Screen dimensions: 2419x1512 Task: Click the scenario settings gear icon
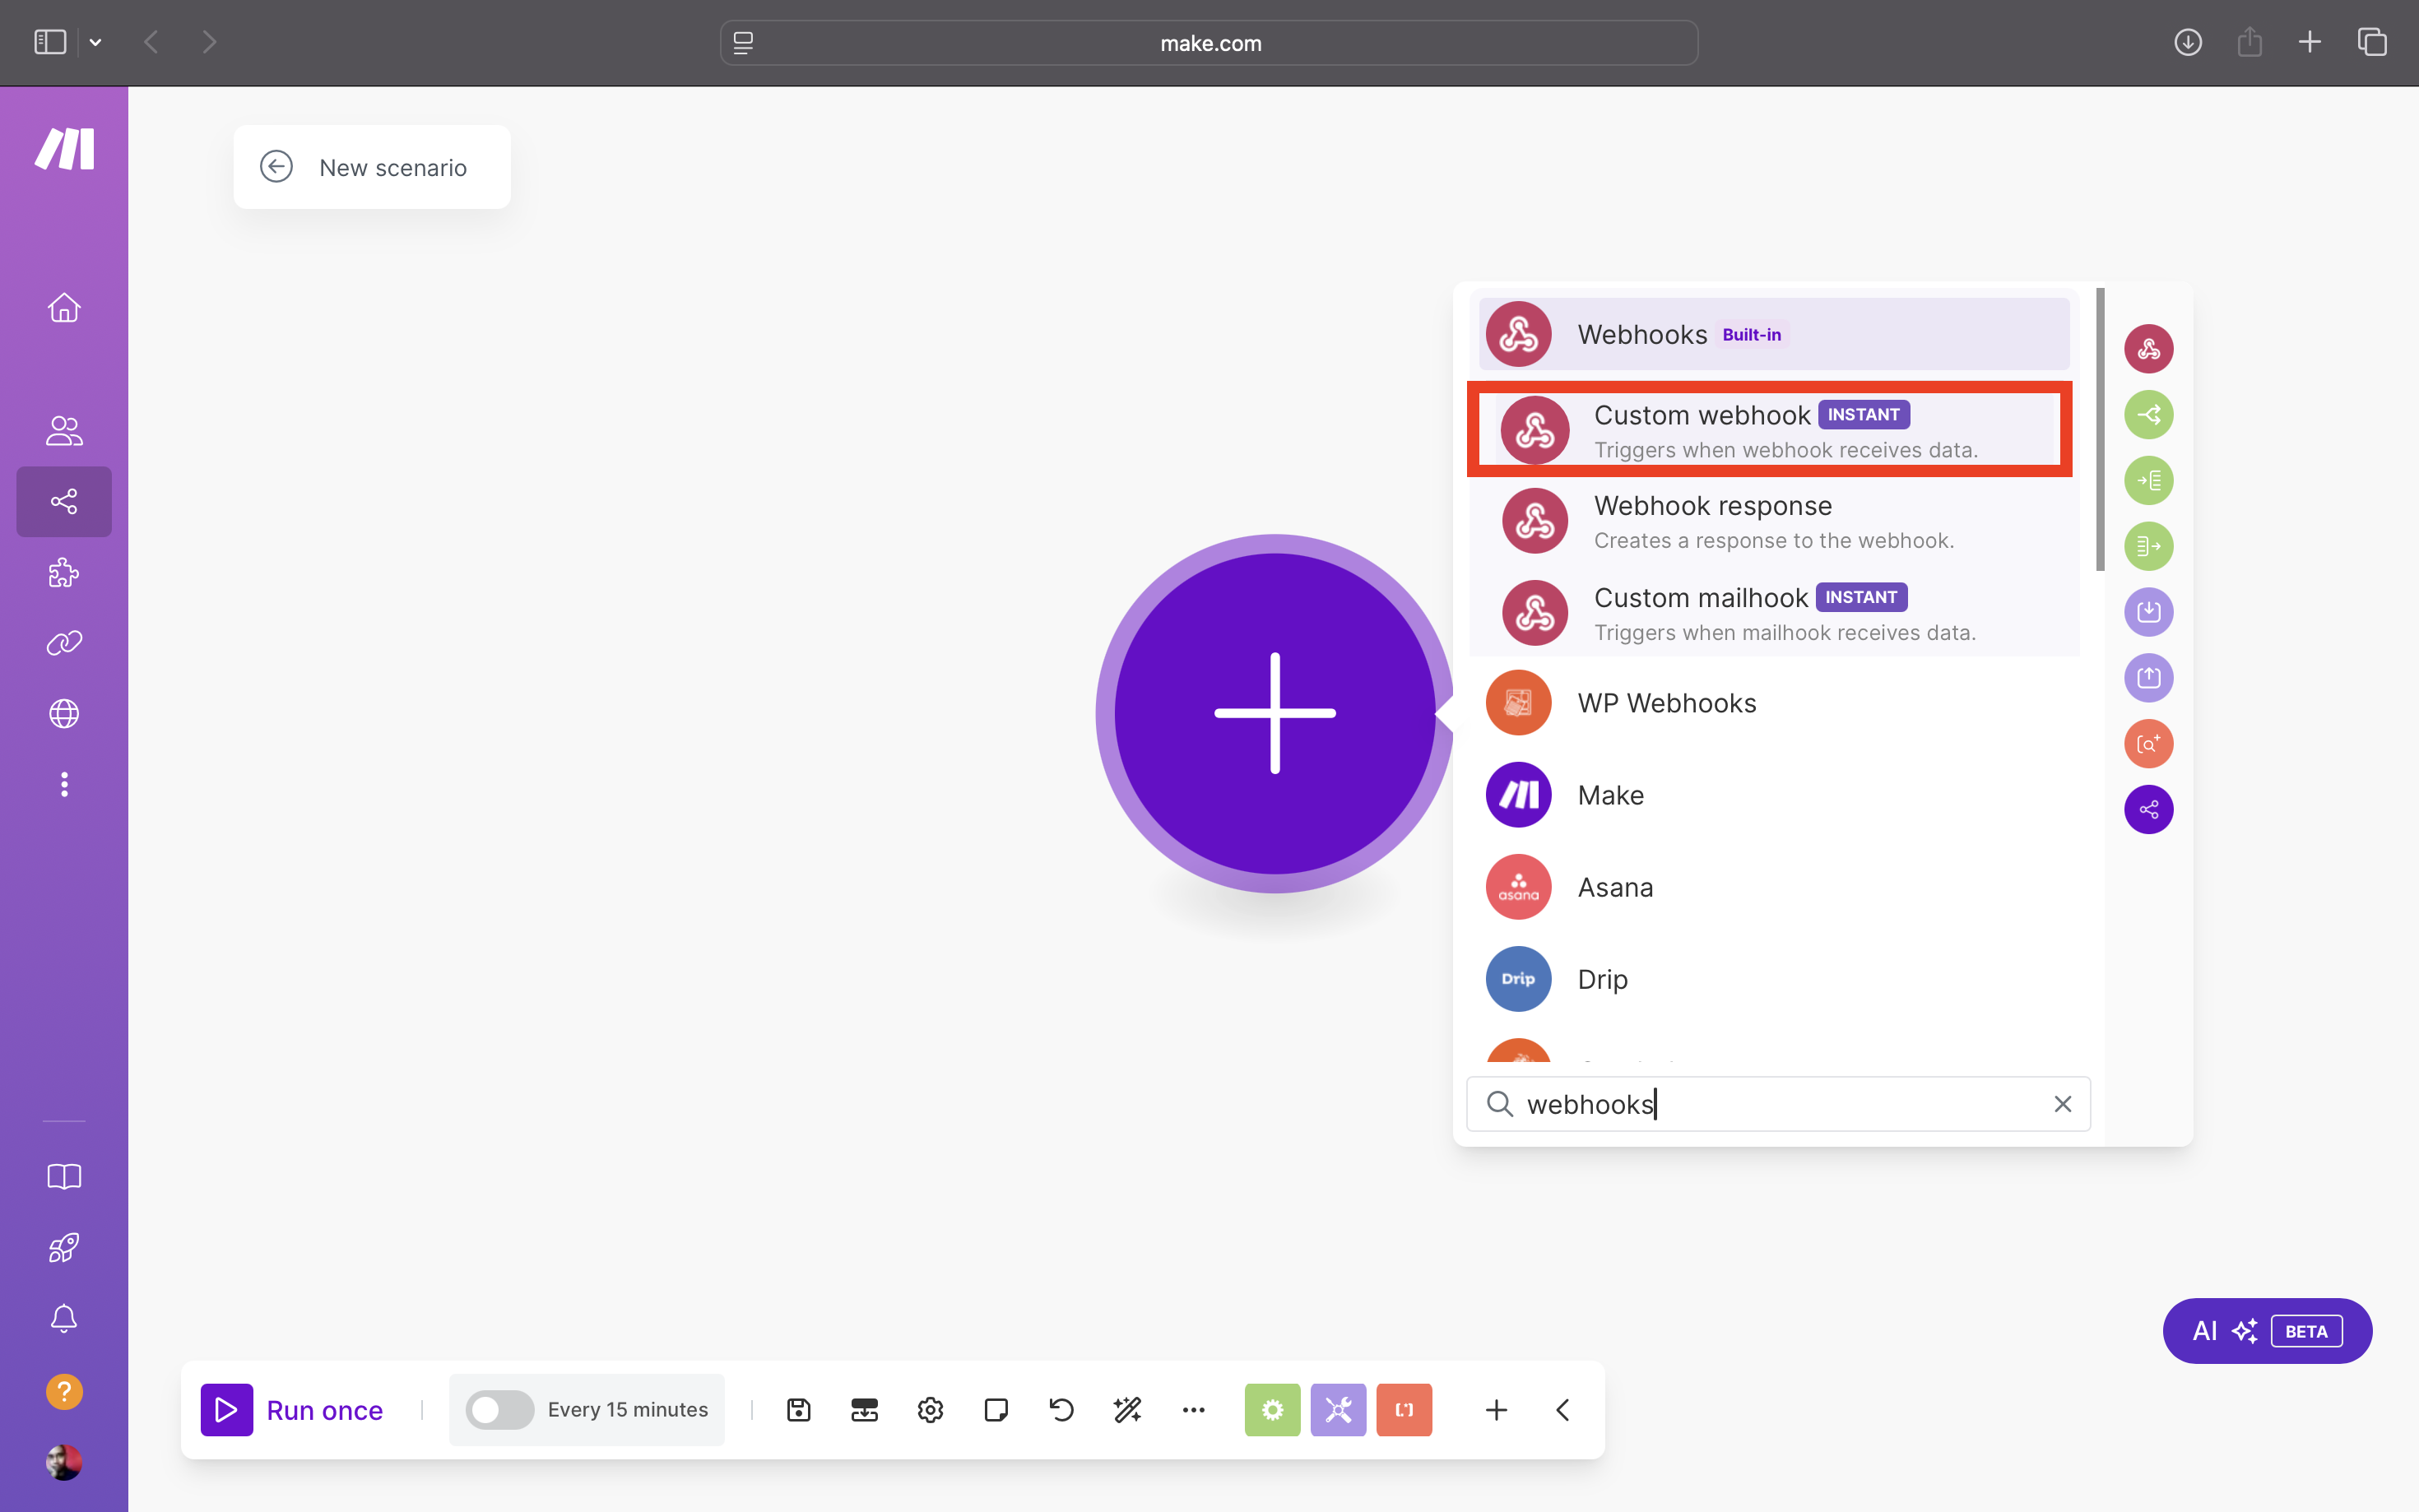point(930,1409)
